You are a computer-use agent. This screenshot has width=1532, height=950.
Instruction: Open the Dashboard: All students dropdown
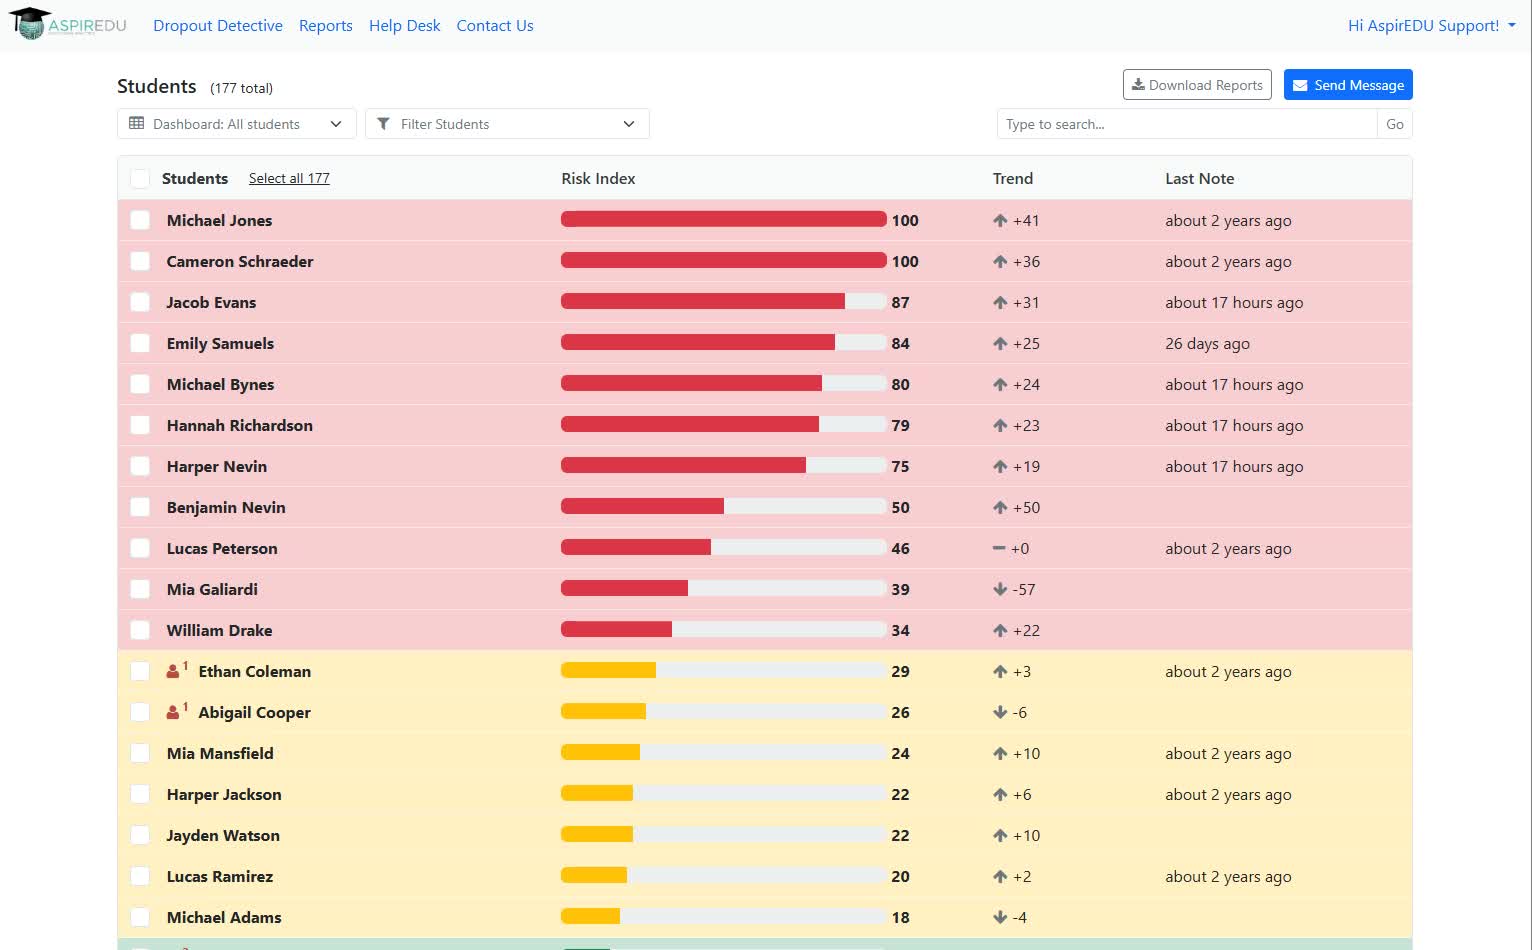coord(237,124)
